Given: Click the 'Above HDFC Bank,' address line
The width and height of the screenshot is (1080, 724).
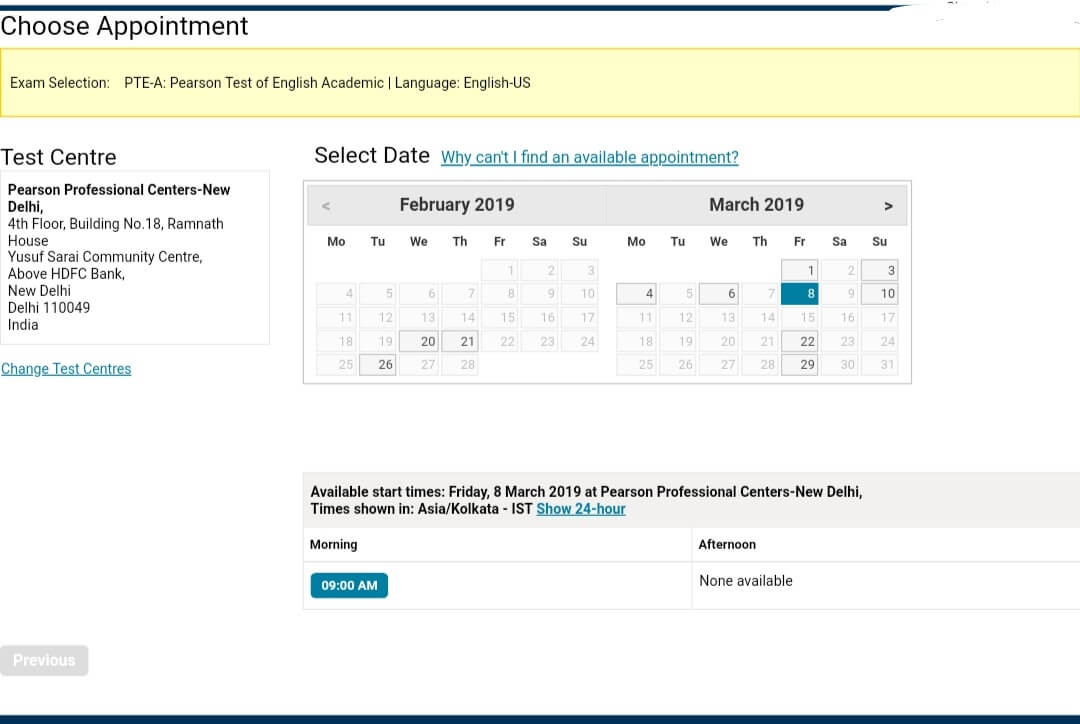Looking at the screenshot, I should point(66,274).
